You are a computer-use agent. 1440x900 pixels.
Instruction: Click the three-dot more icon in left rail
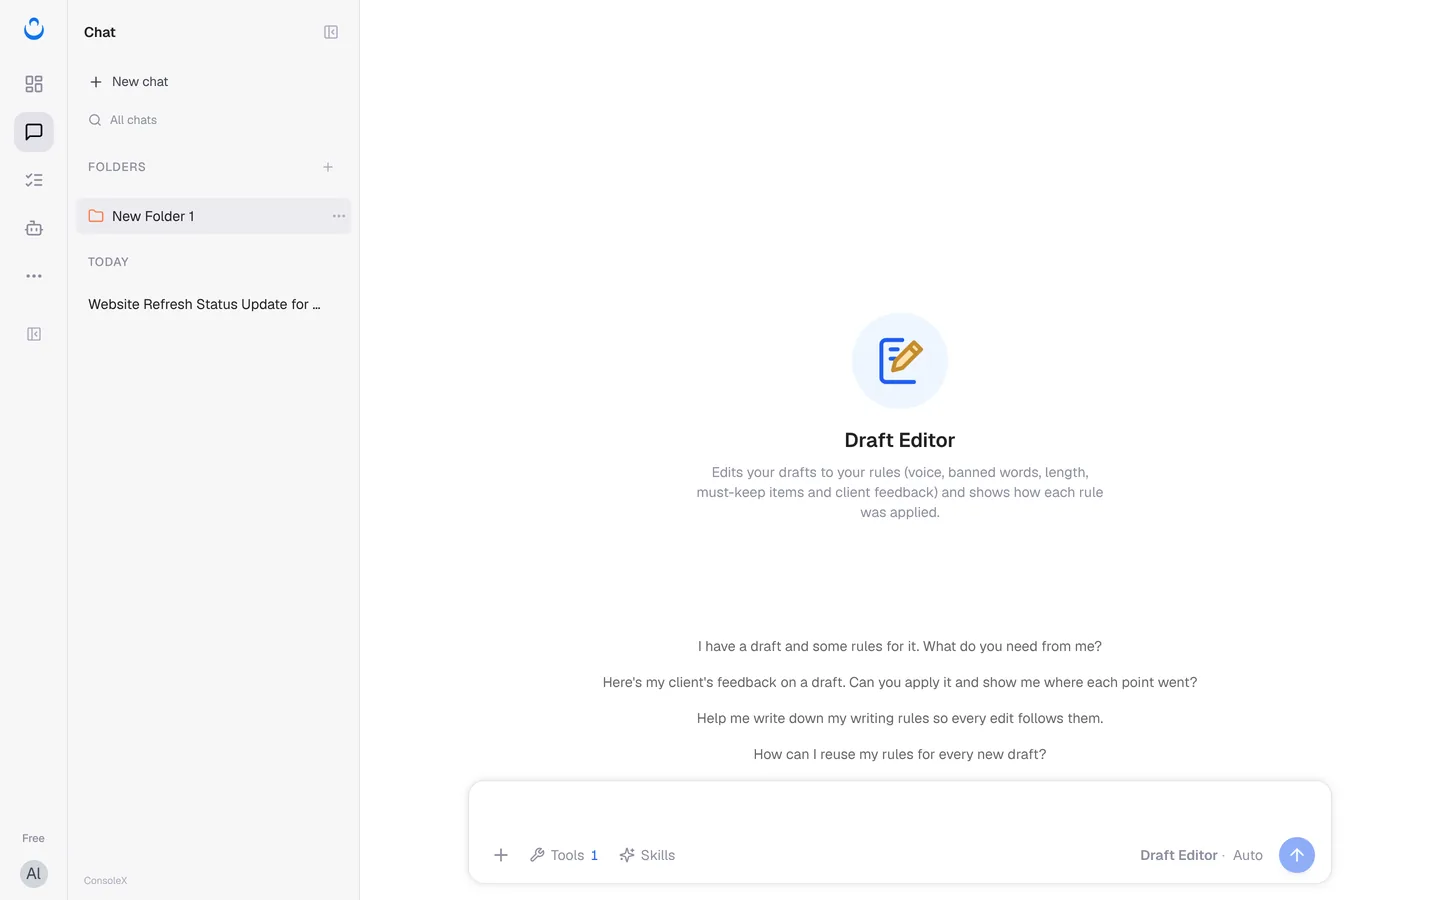(34, 276)
